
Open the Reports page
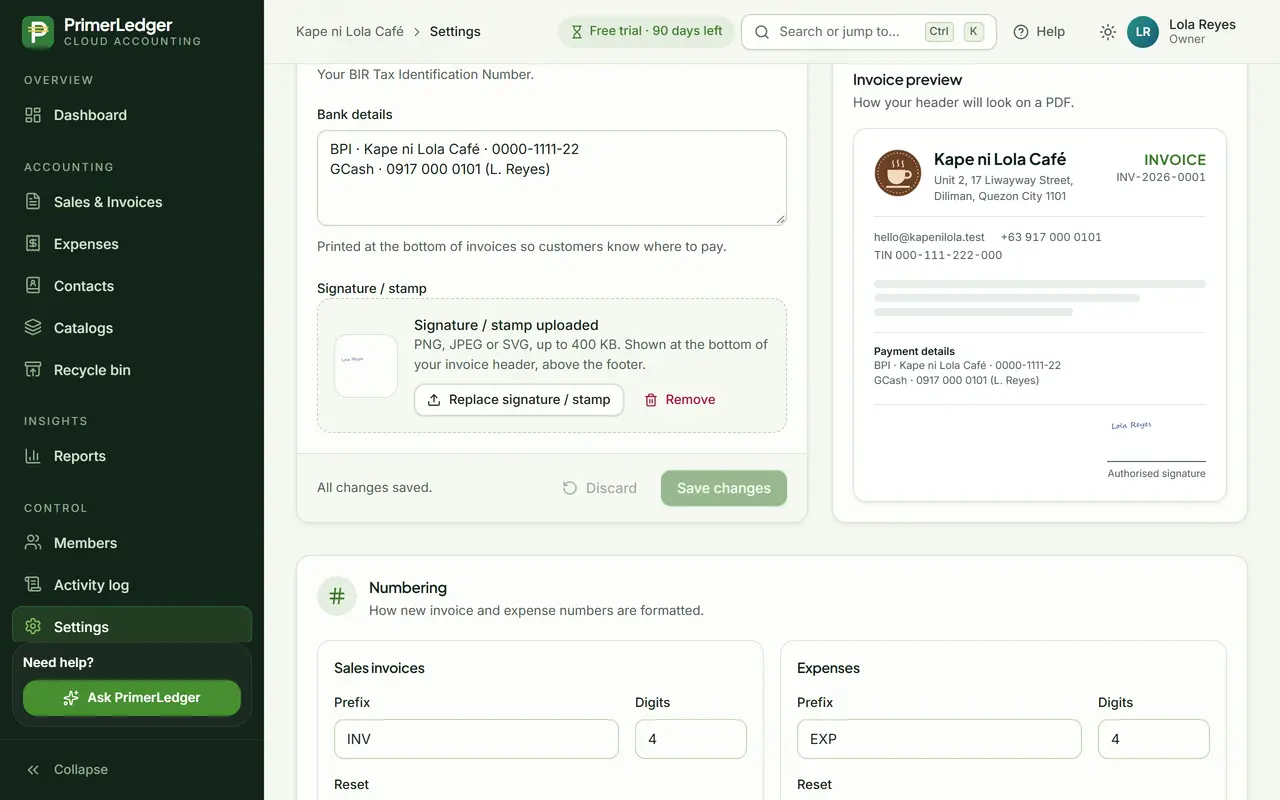132,456
